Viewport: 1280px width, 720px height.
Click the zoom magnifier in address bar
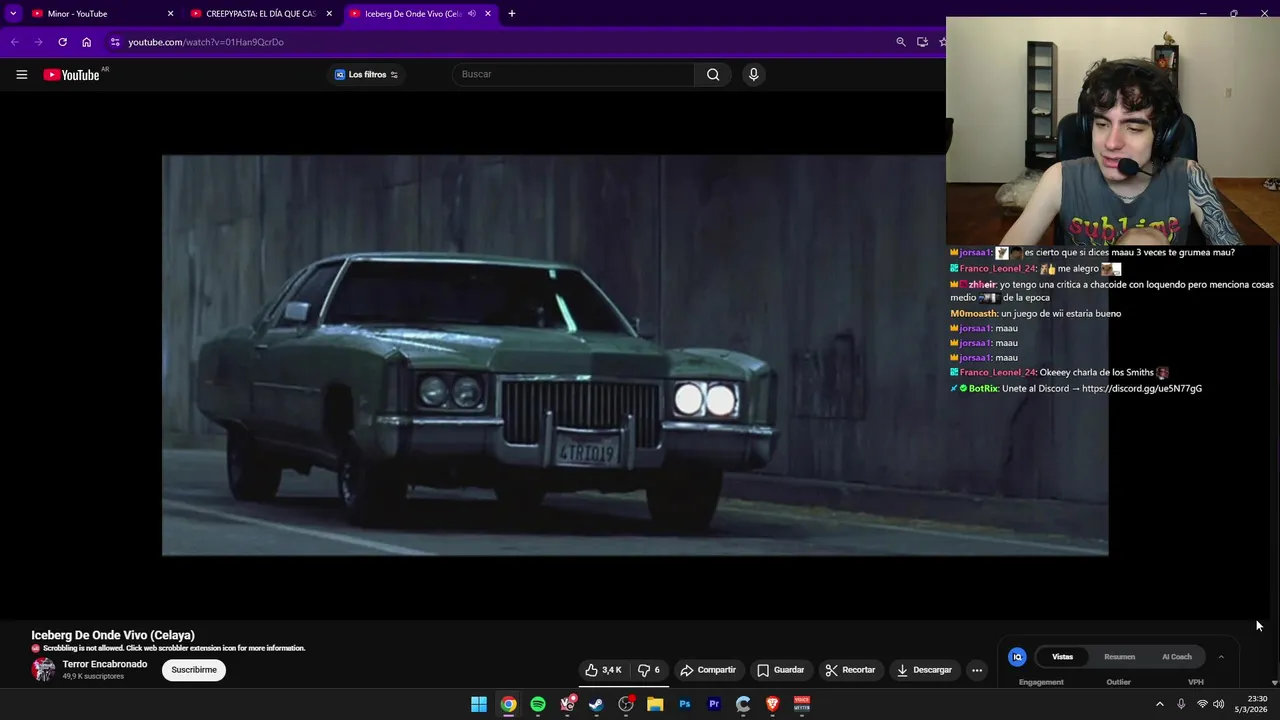[x=900, y=42]
